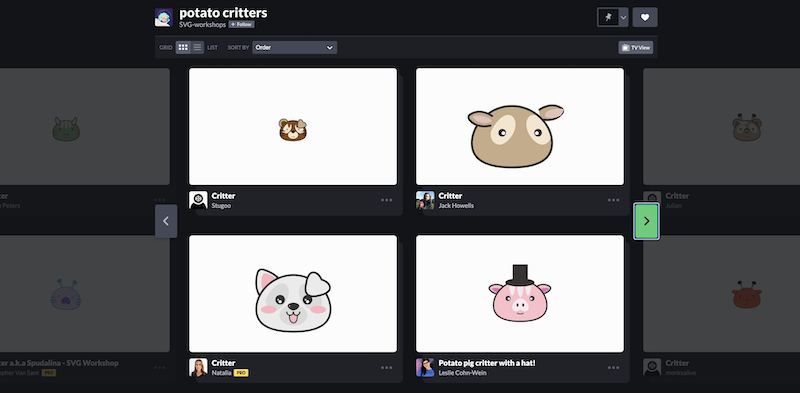
Task: Open the Sort By Order dropdown
Action: click(x=294, y=47)
